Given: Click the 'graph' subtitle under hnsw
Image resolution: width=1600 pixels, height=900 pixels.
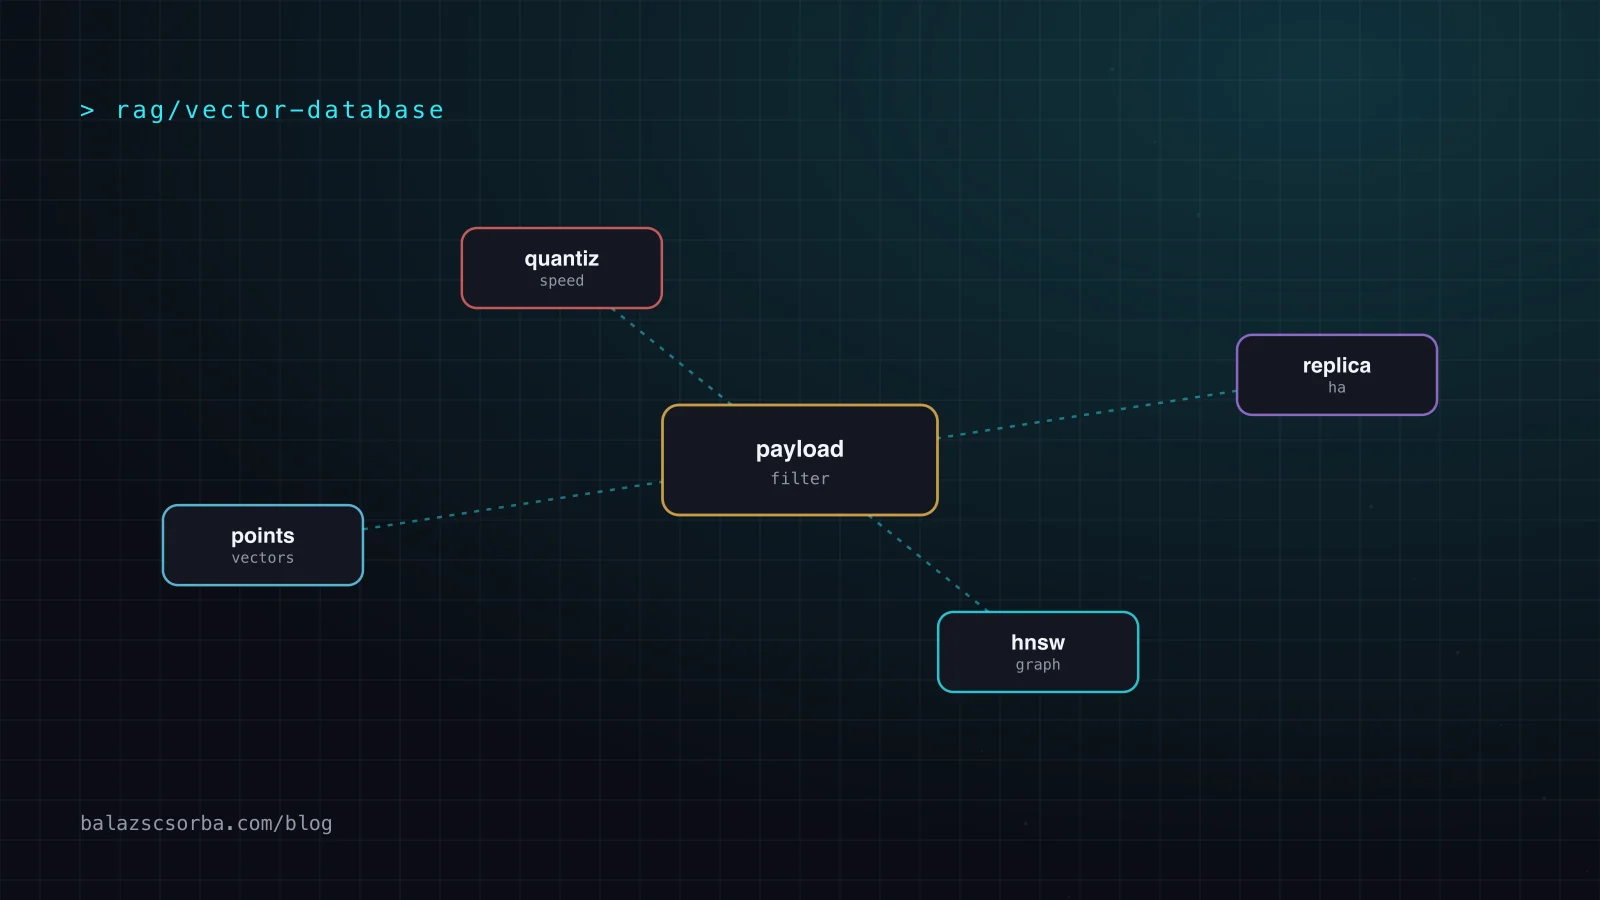Looking at the screenshot, I should click(x=1038, y=665).
